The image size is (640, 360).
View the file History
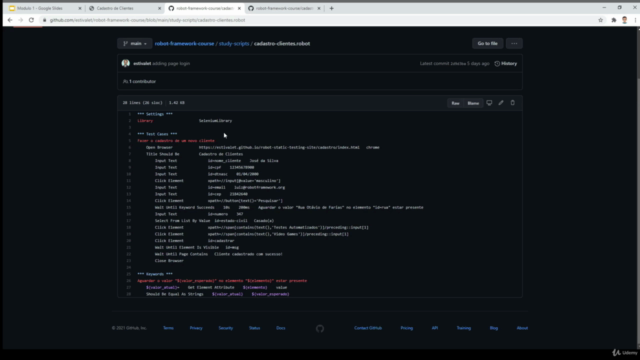tap(506, 64)
